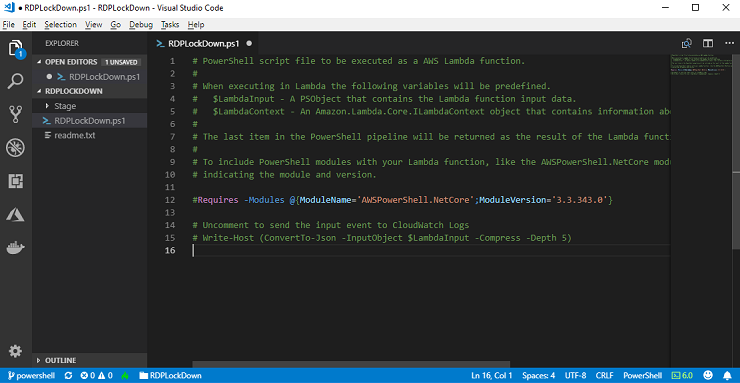Split the editor with the split icon

pyautogui.click(x=707, y=43)
